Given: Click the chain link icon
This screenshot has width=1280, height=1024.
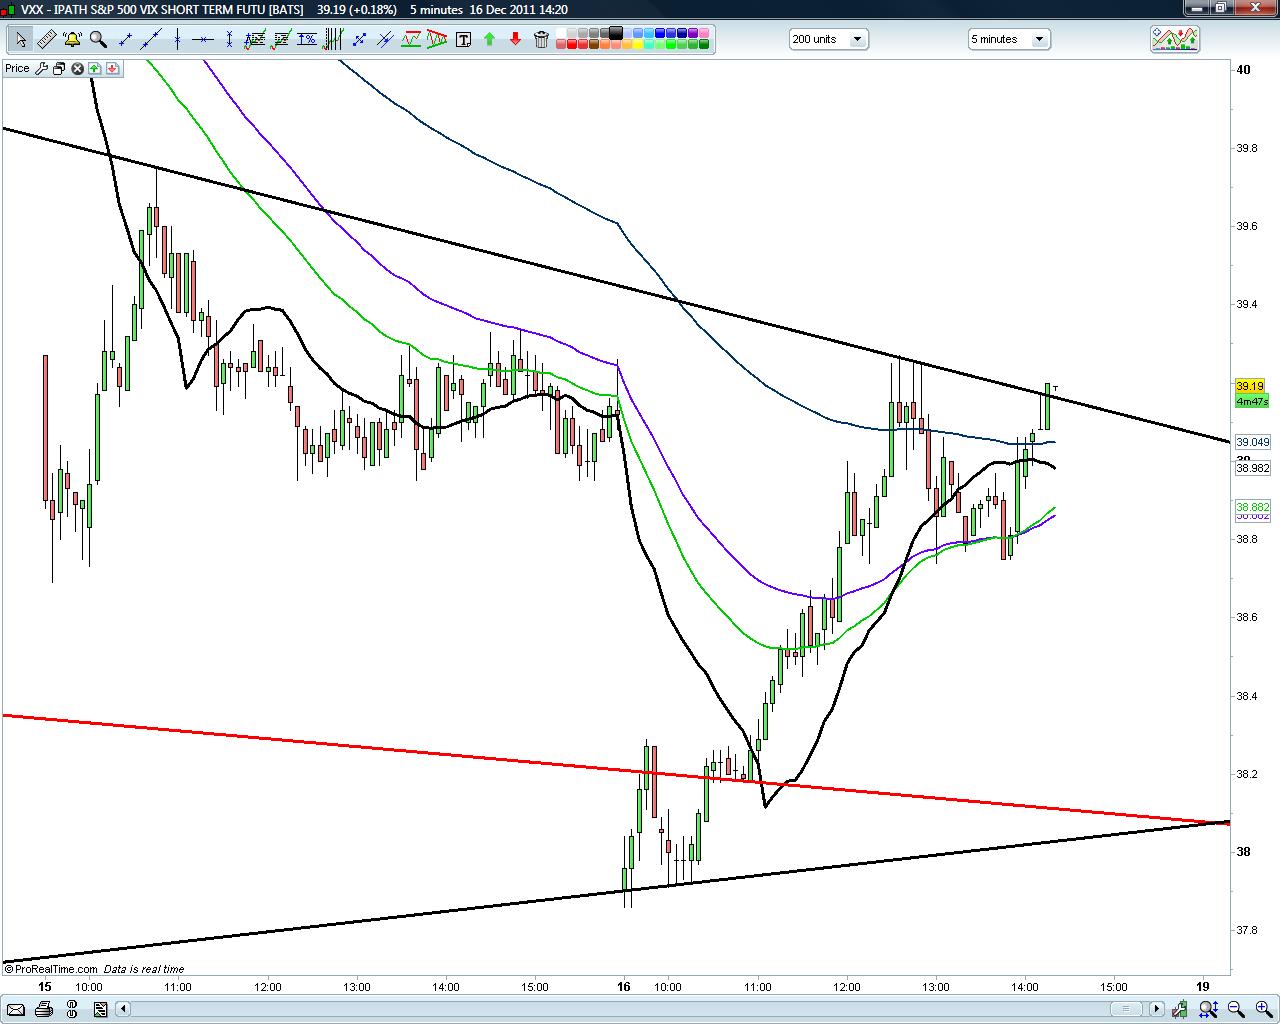Looking at the screenshot, I should pos(72,1009).
